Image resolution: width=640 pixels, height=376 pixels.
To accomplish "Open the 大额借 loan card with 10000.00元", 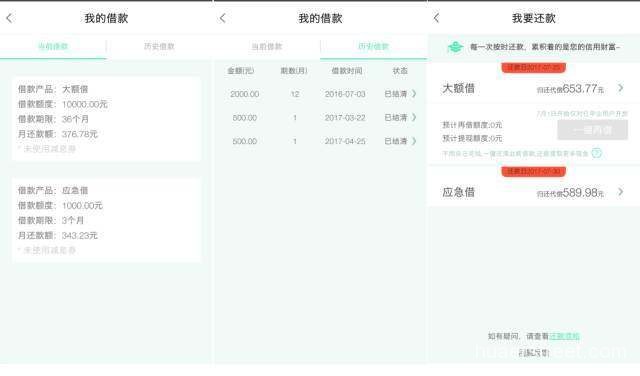I will coord(106,119).
